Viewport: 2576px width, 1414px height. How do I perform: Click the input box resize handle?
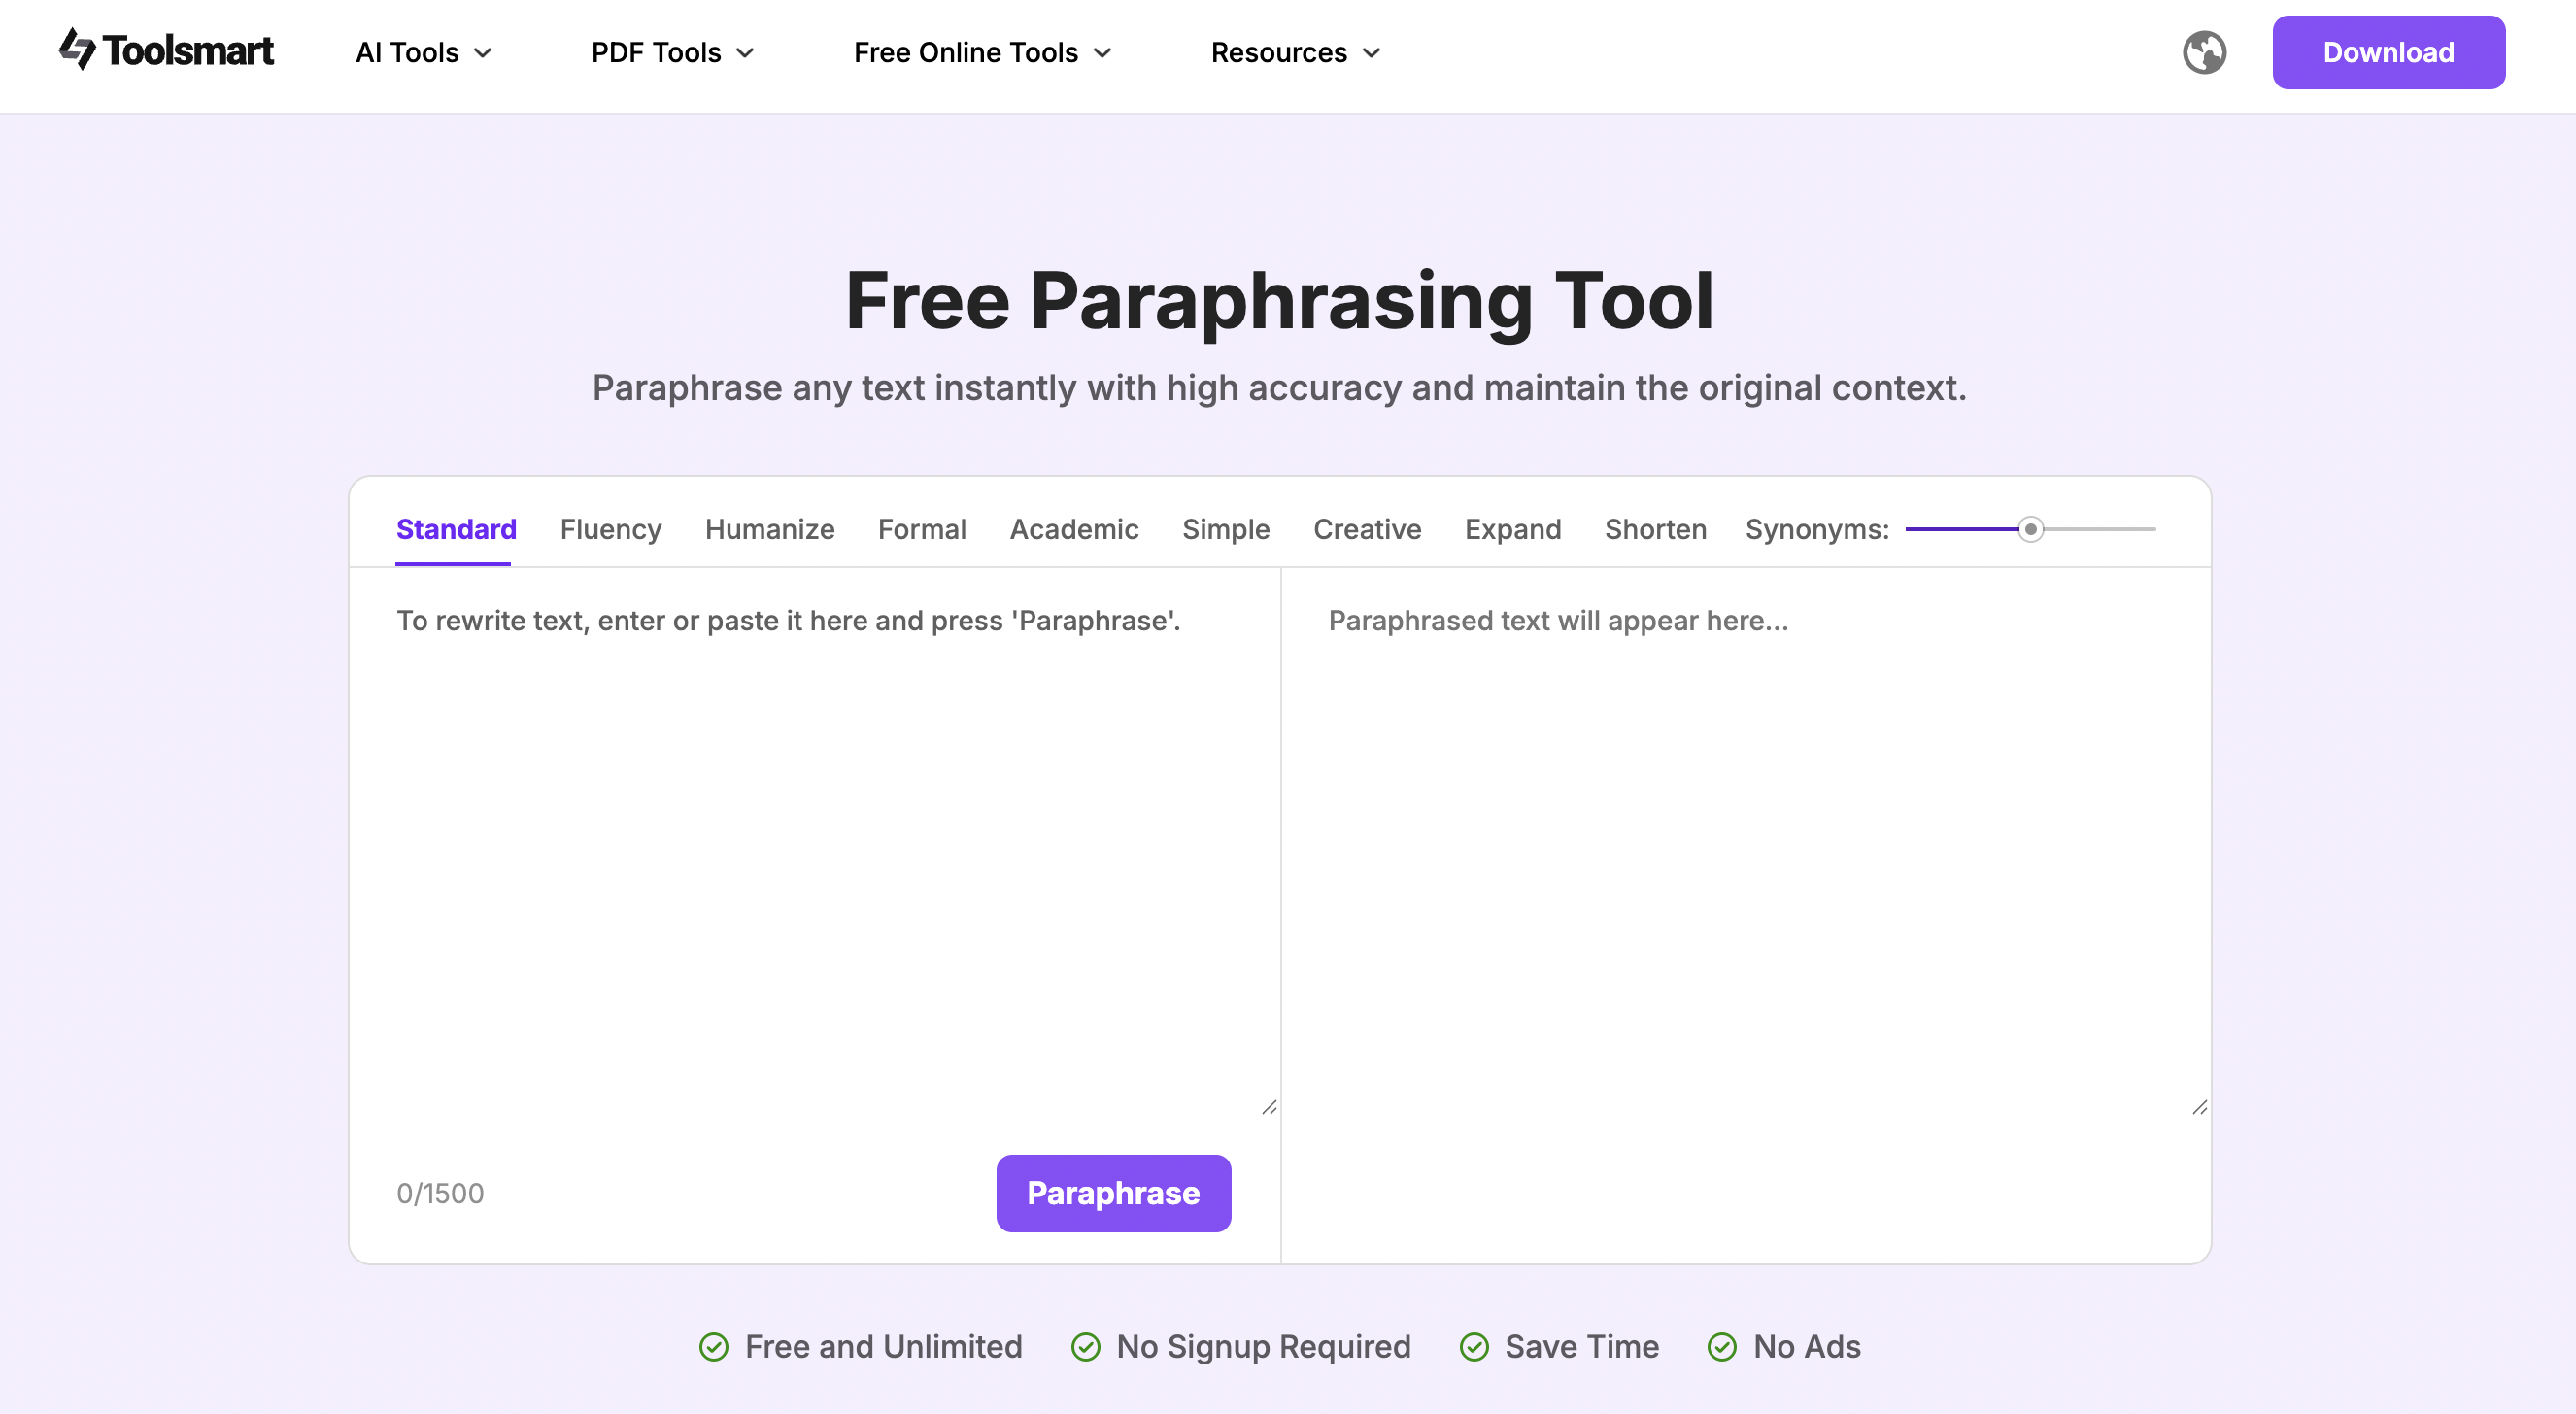[1269, 1107]
